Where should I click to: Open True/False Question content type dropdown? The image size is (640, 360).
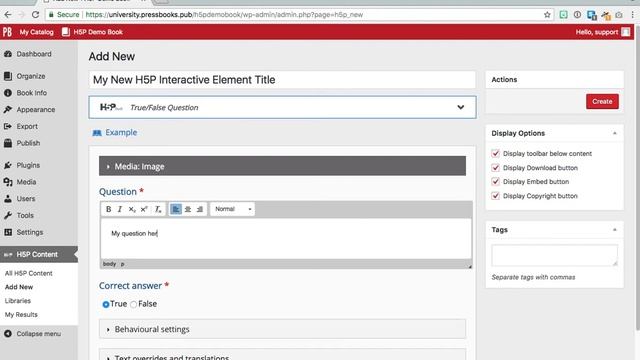282,107
